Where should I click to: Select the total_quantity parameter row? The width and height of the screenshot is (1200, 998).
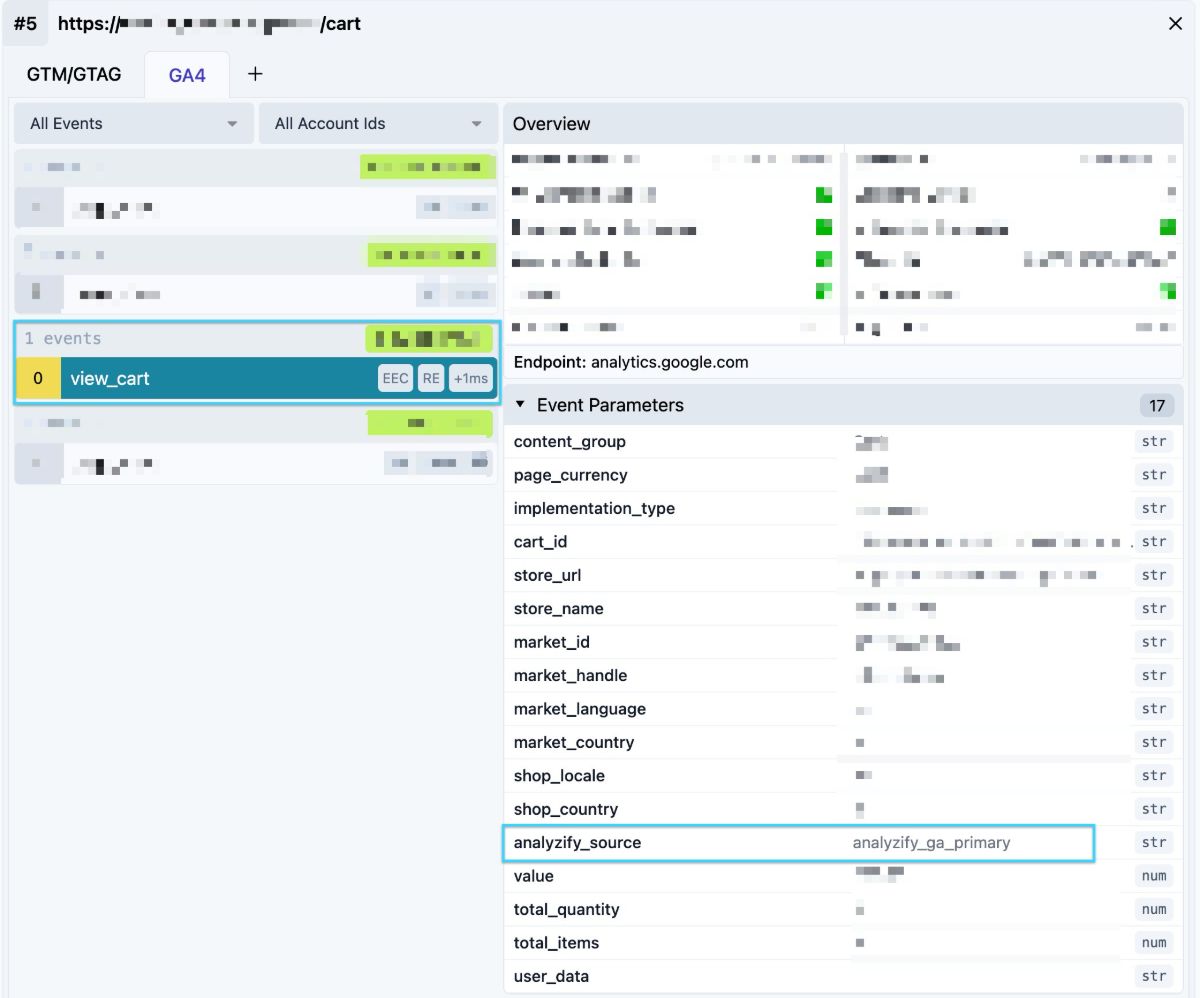point(843,909)
